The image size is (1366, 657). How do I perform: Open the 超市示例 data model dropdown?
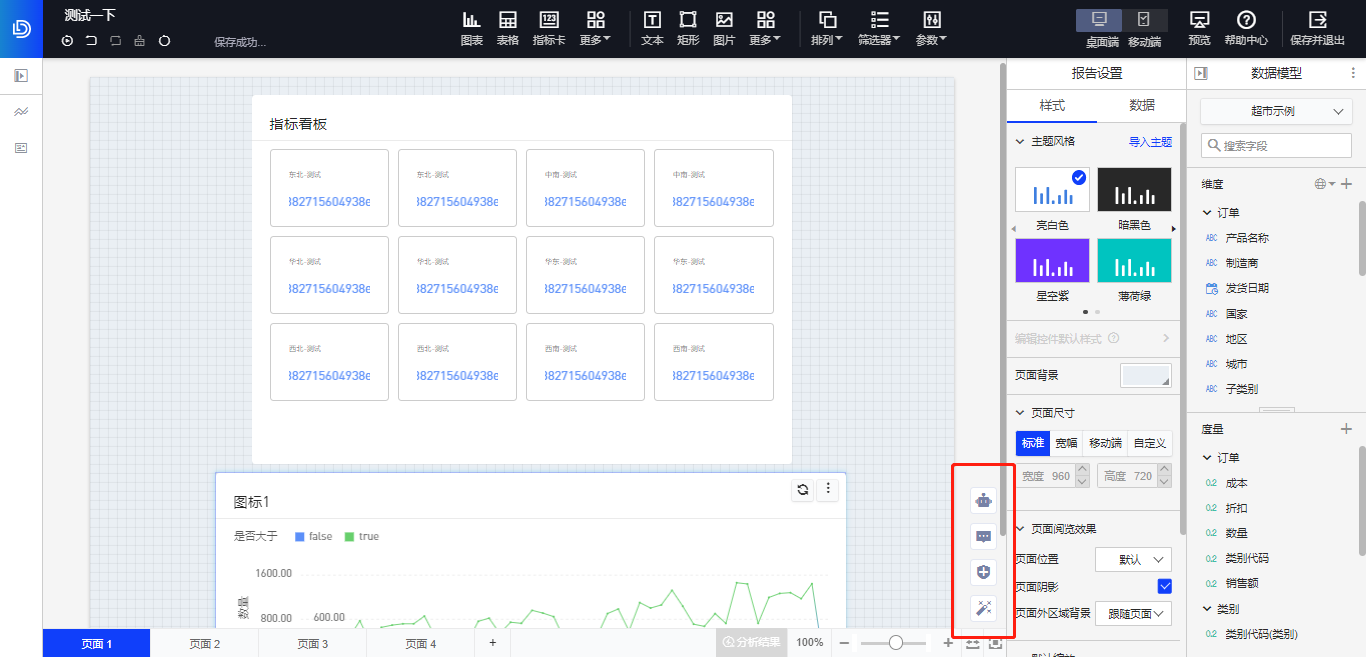(x=1275, y=112)
